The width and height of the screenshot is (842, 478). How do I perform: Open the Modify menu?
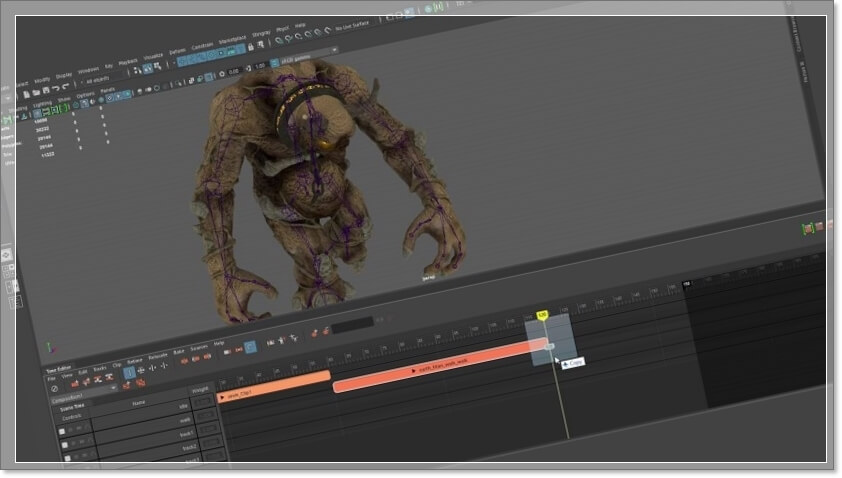42,79
